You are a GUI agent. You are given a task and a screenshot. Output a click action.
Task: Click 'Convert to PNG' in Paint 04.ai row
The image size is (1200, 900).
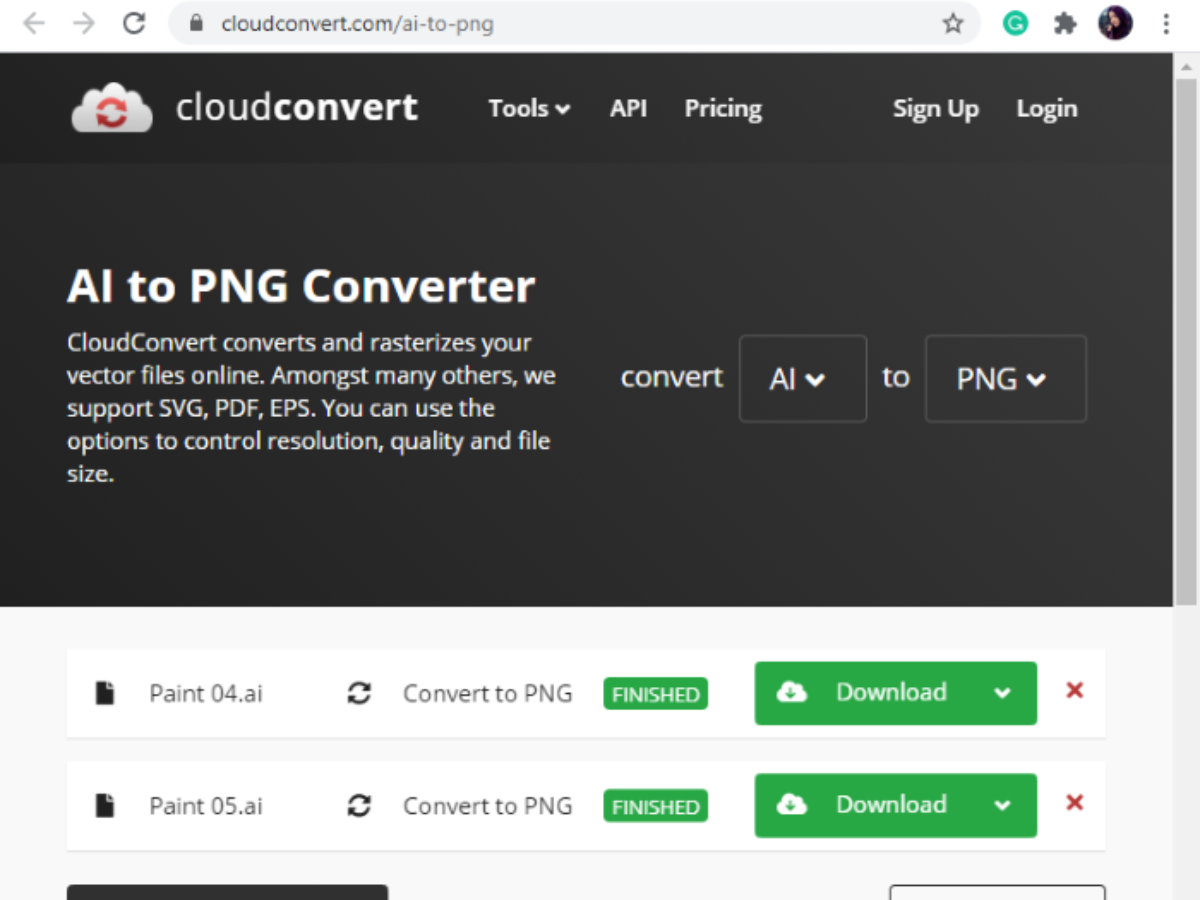(488, 693)
